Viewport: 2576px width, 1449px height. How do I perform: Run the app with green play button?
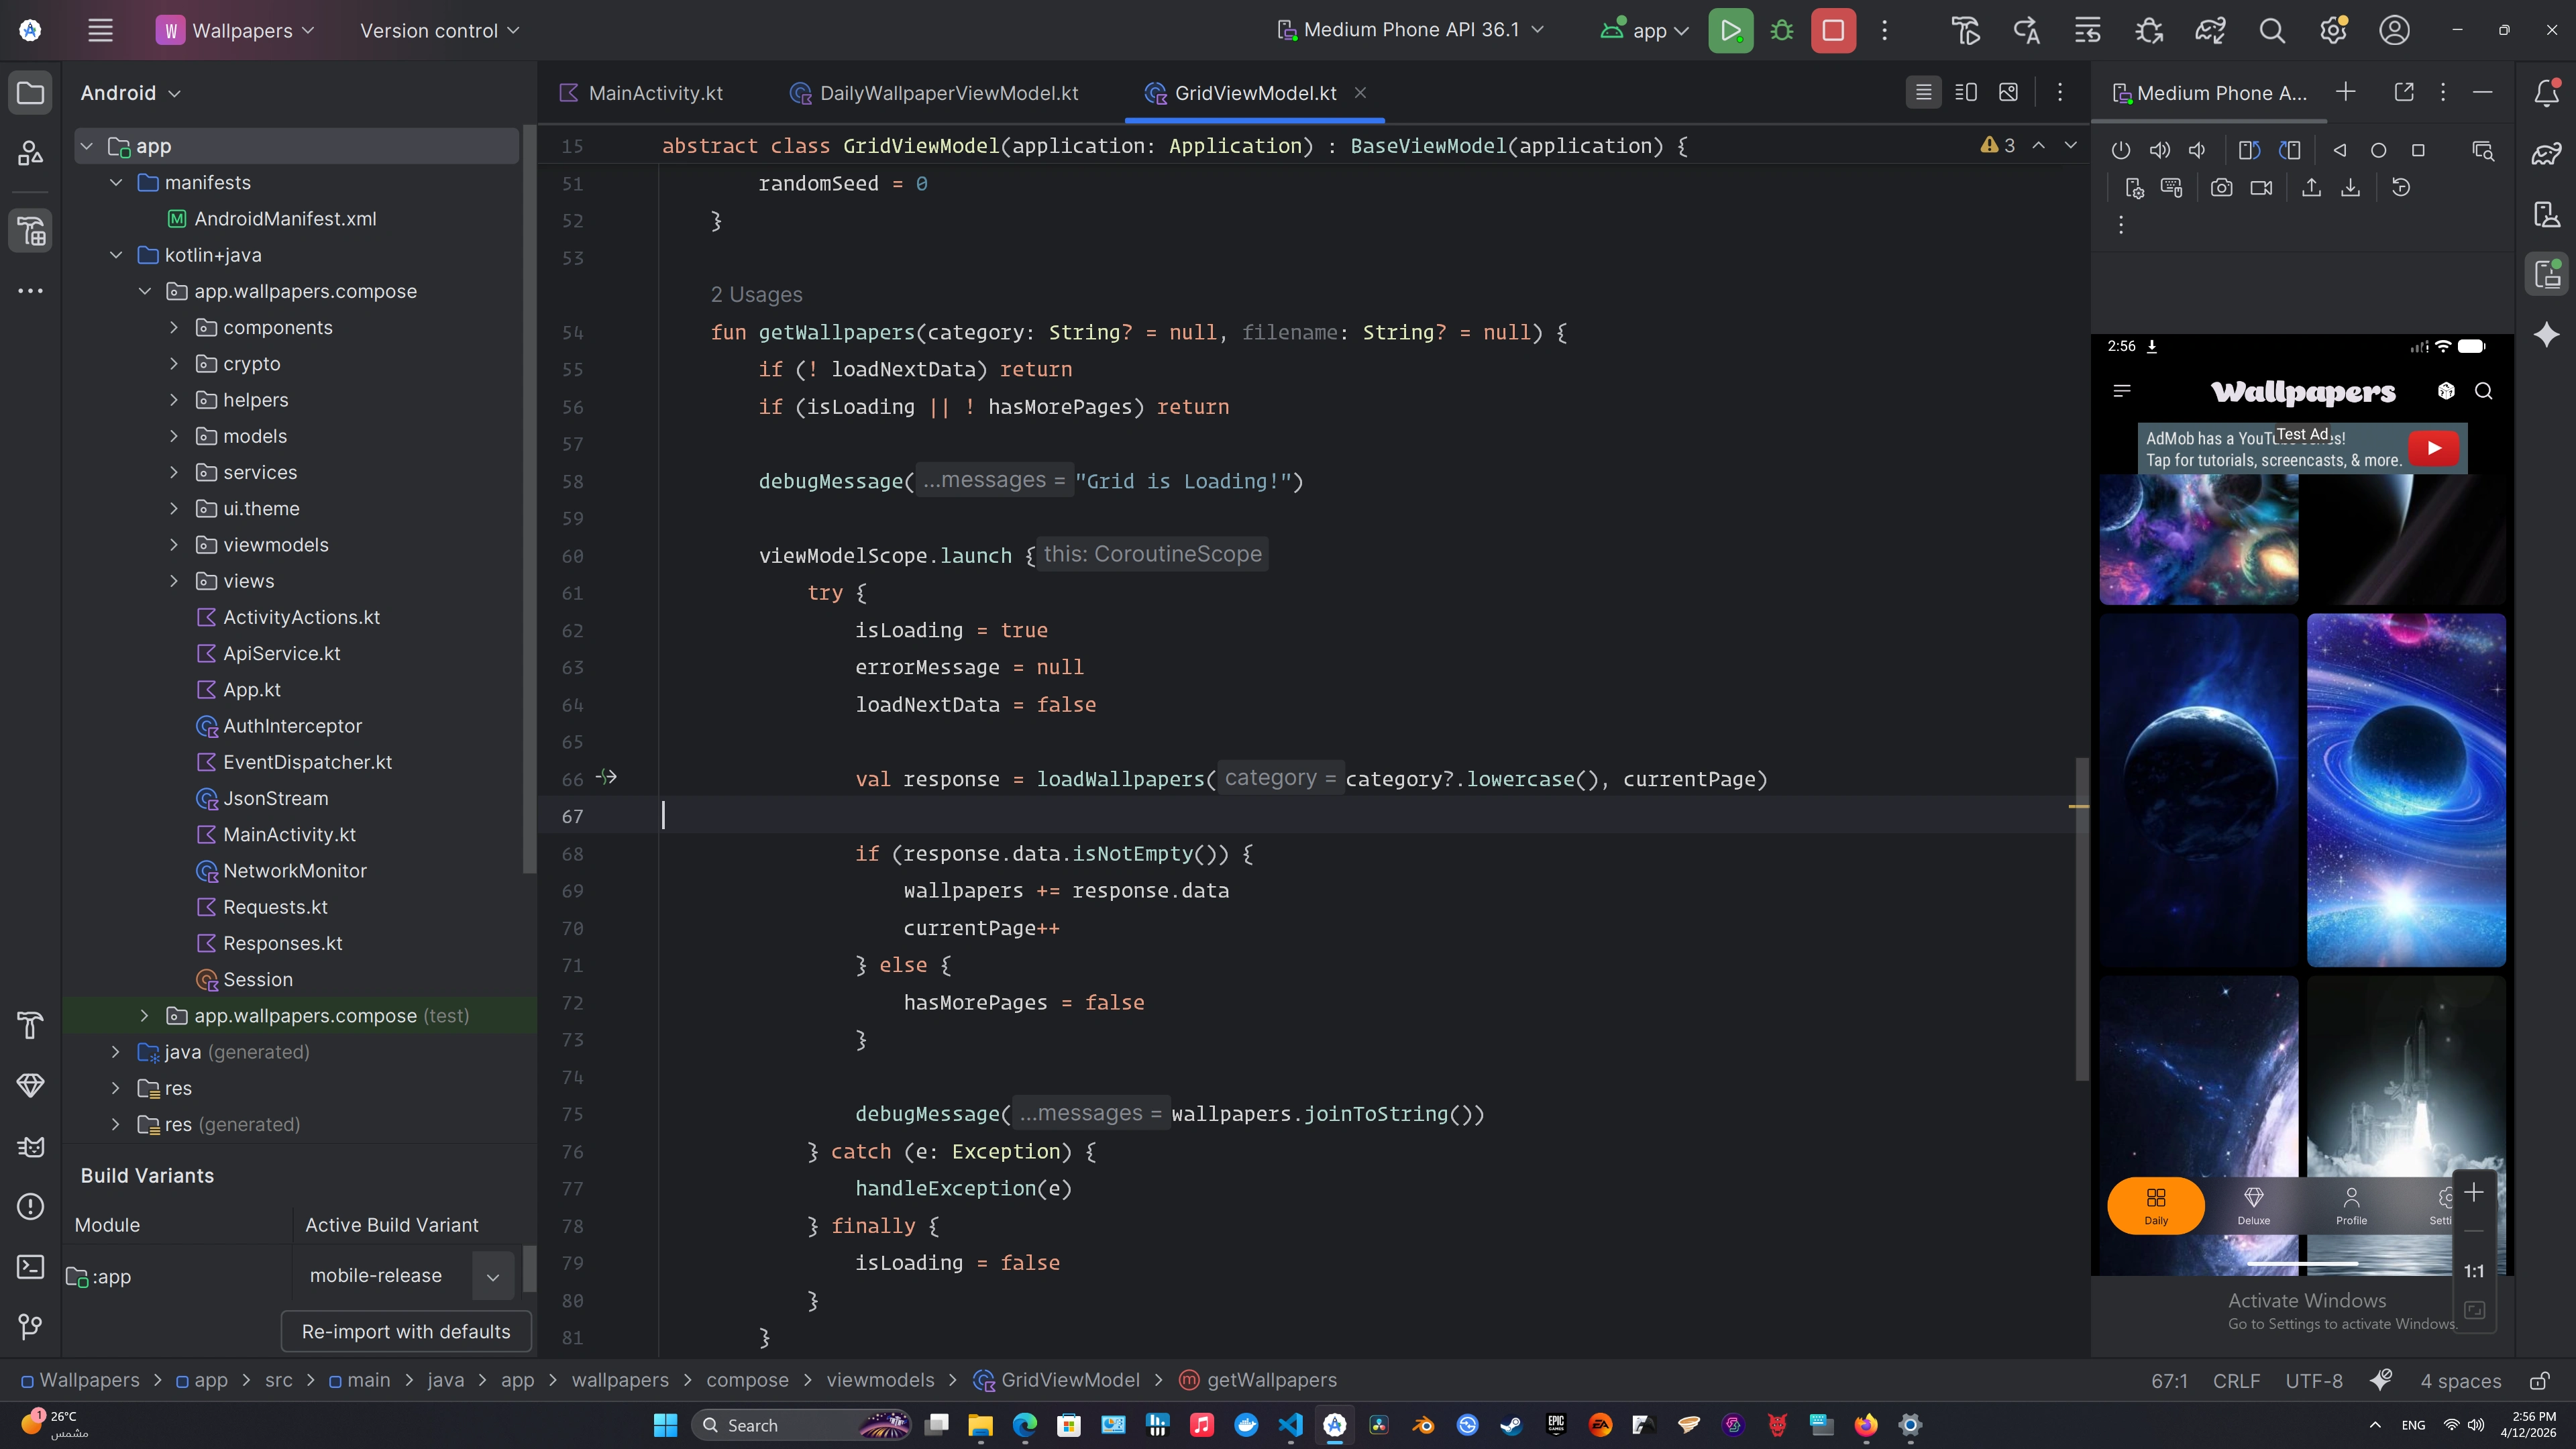[1730, 30]
